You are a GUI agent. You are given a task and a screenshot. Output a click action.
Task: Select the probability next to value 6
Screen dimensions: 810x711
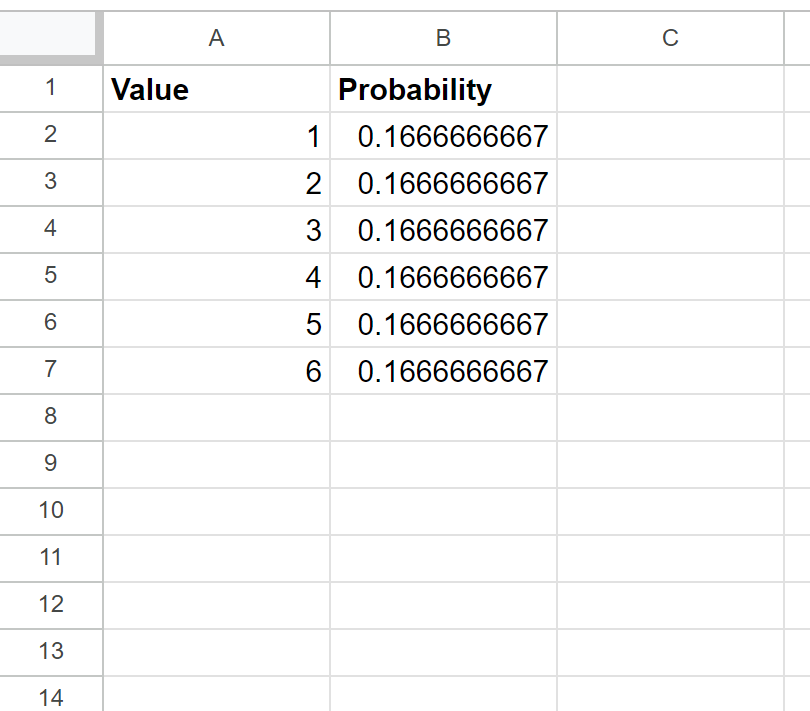(x=443, y=371)
